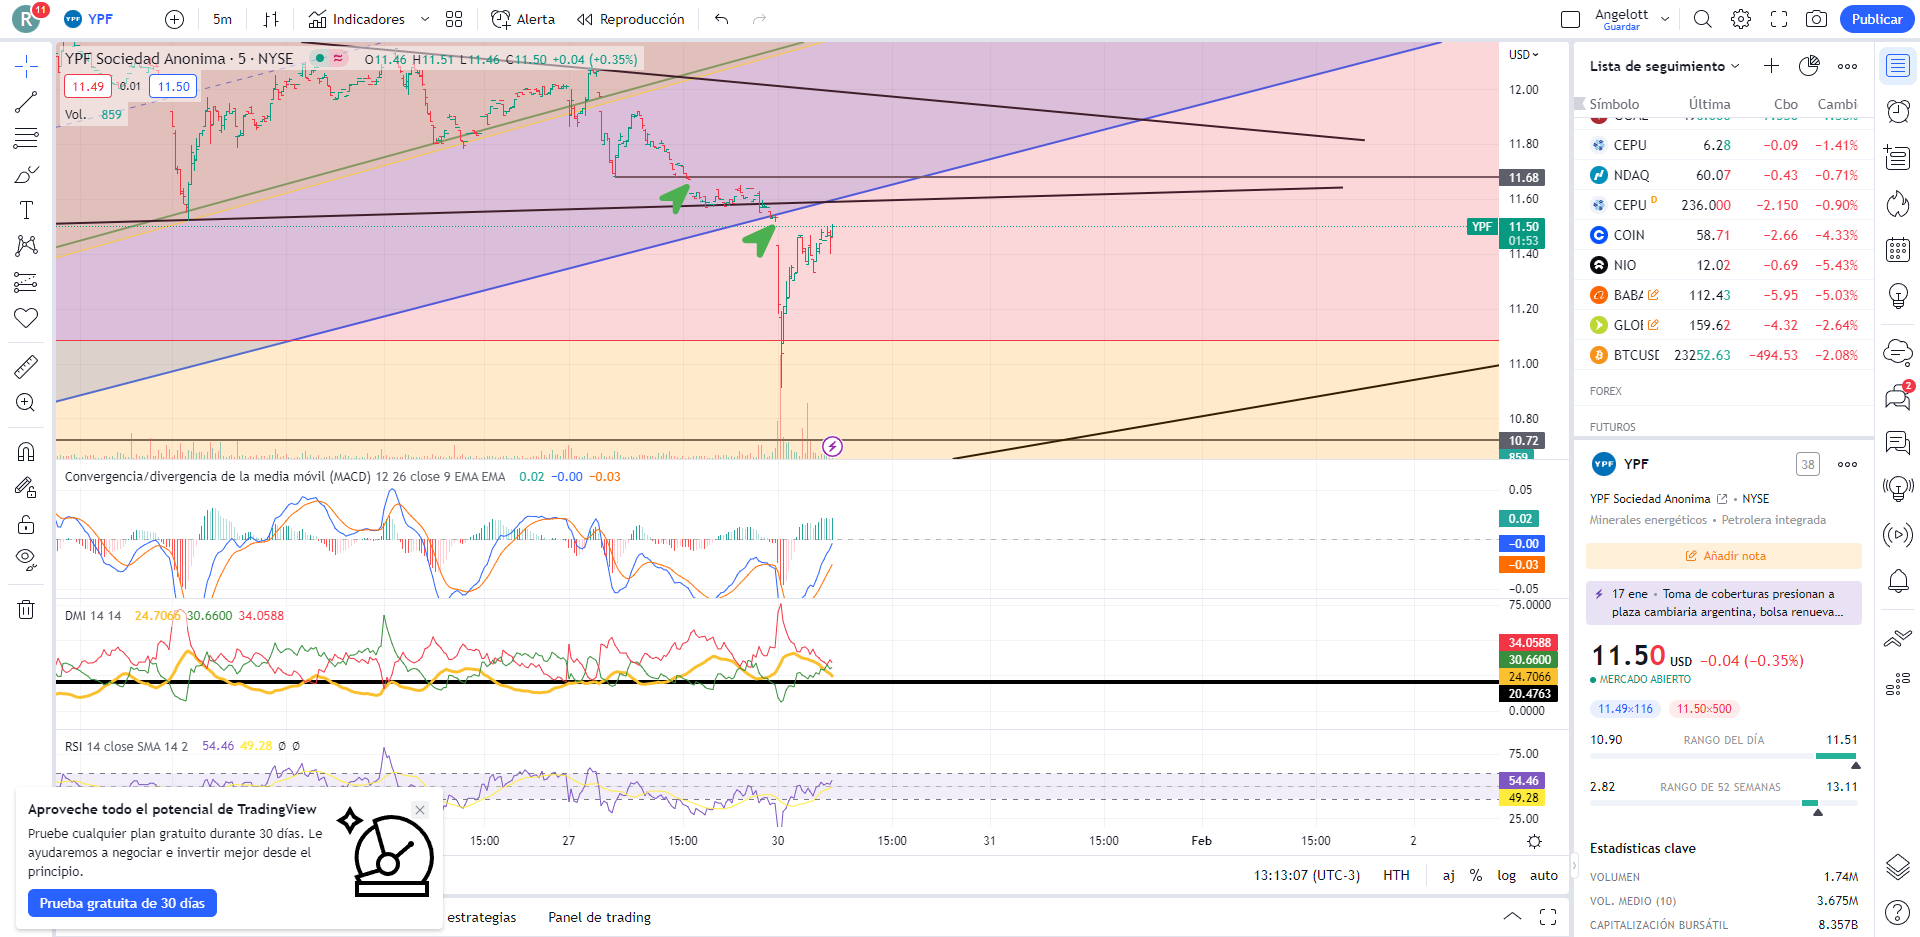Image resolution: width=1920 pixels, height=937 pixels.
Task: Open the help center question icon
Action: [x=1897, y=912]
